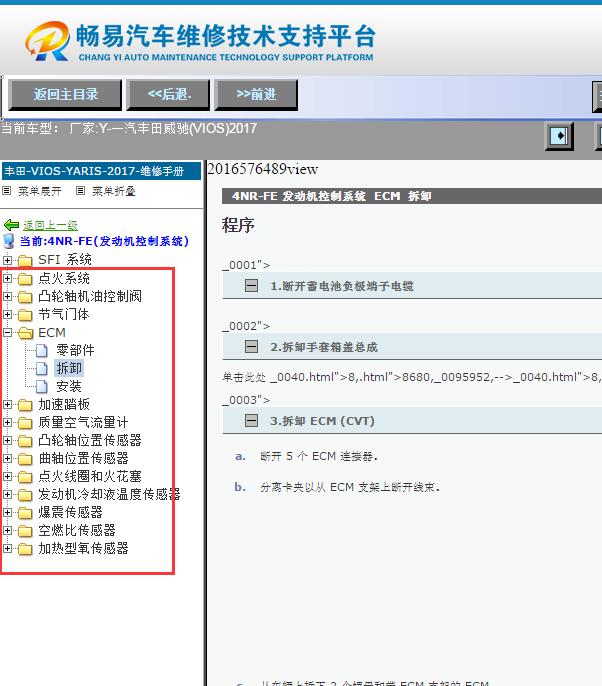Expand the 曲轴位置传感器 node

coord(7,458)
